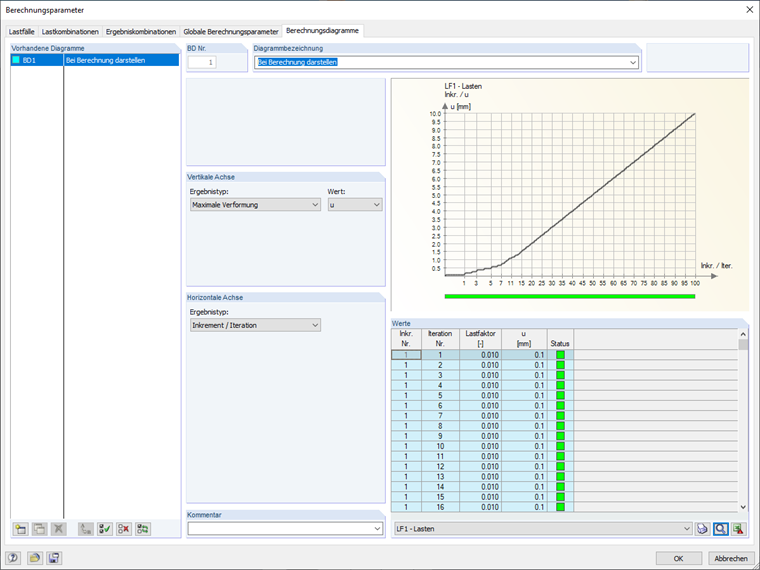Select the u value cell in iteration row 4
The height and width of the screenshot is (570, 760).
click(x=524, y=385)
